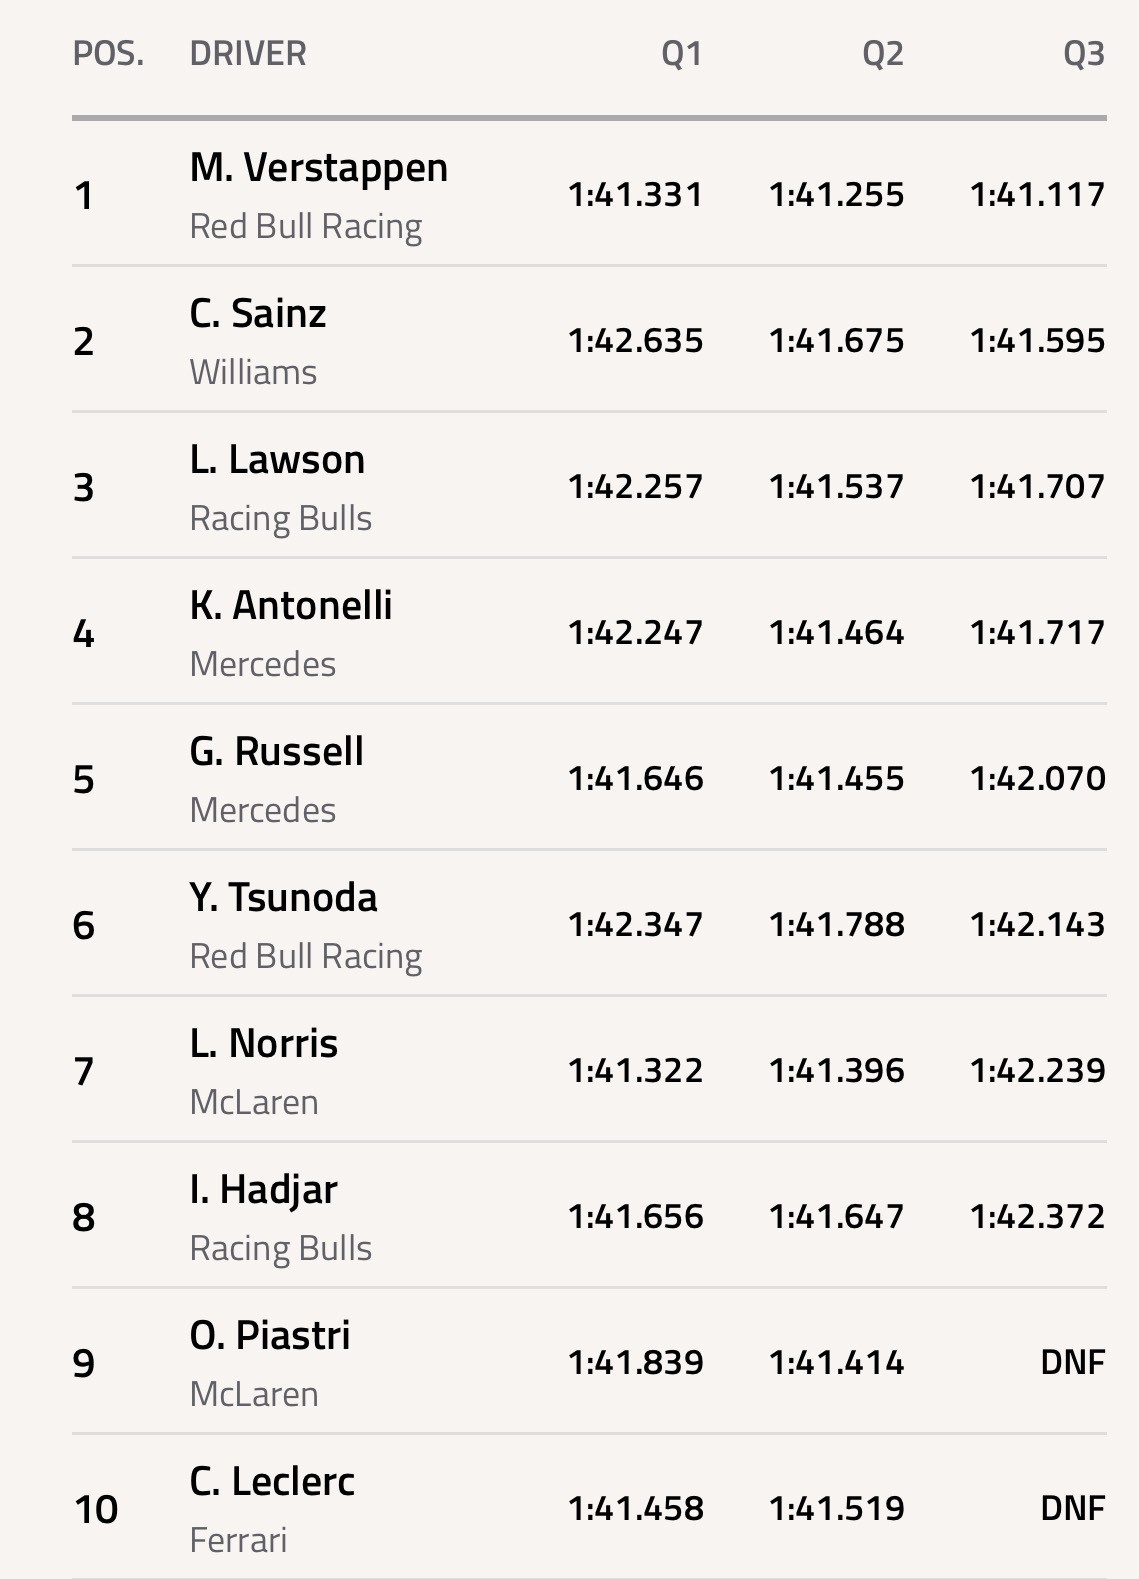
Task: Select L. Lawson driver name
Action: (x=277, y=460)
